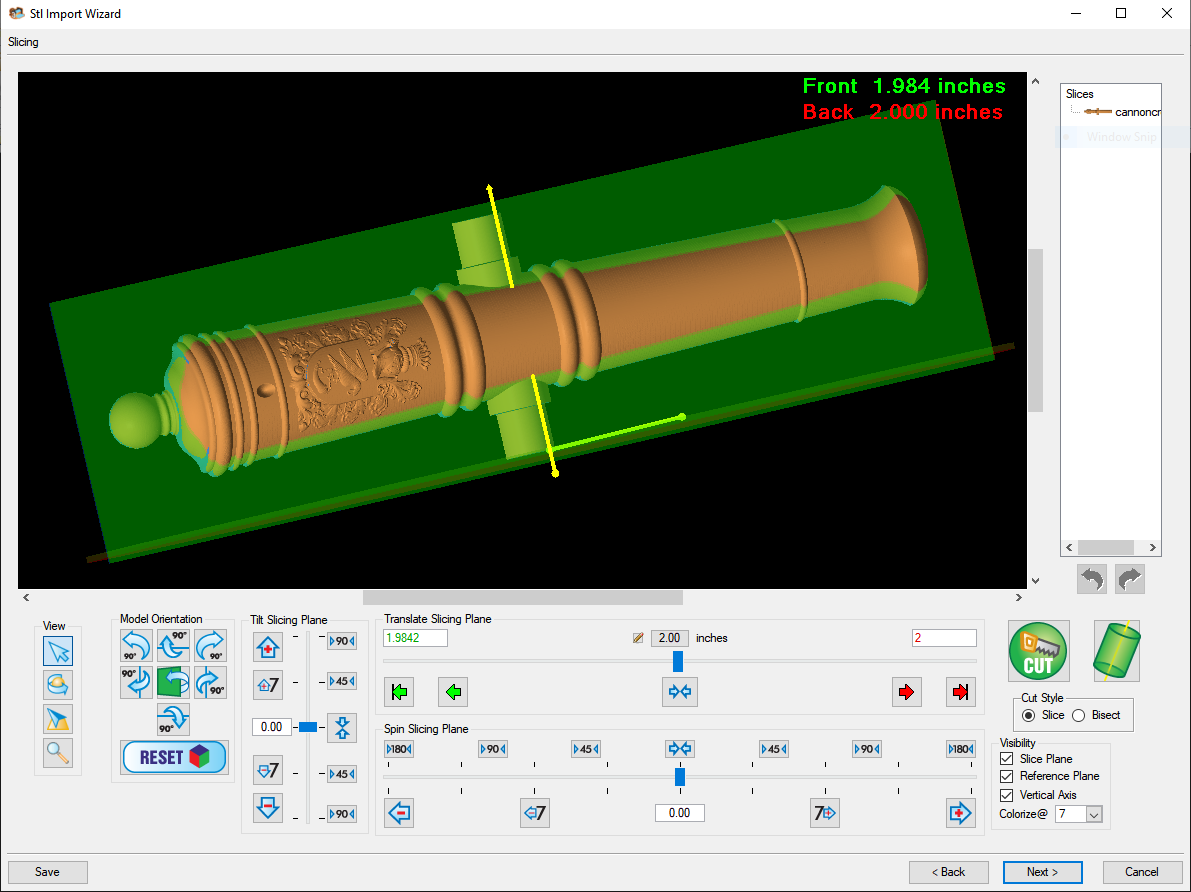Select the magnifier zoom view tool

[58, 752]
